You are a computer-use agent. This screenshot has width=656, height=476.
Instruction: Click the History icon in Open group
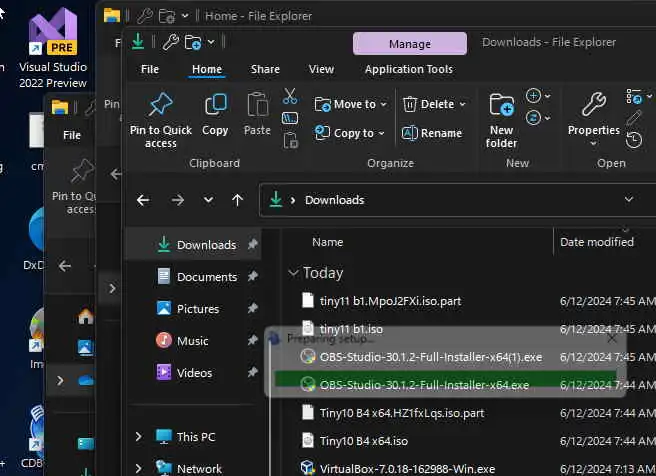click(x=634, y=140)
